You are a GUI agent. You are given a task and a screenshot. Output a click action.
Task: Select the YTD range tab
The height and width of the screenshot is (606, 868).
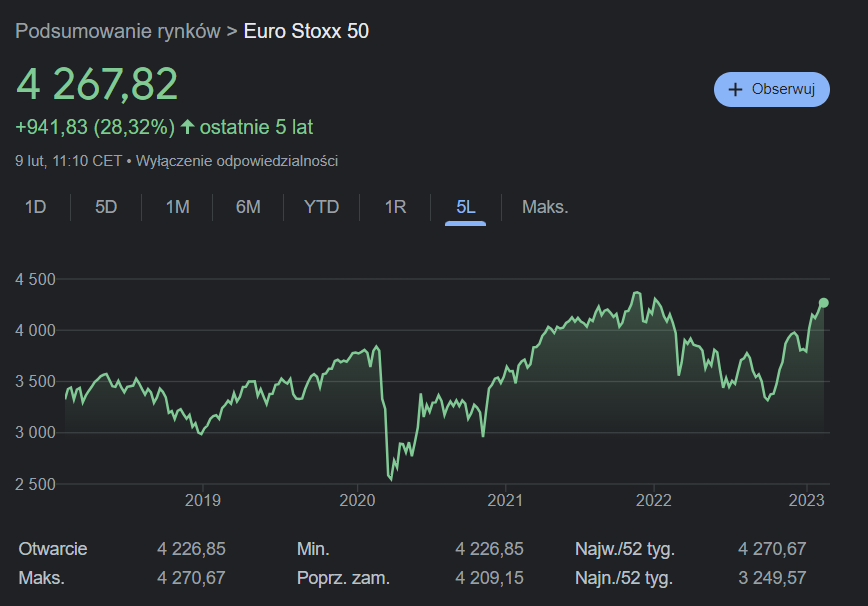[321, 207]
